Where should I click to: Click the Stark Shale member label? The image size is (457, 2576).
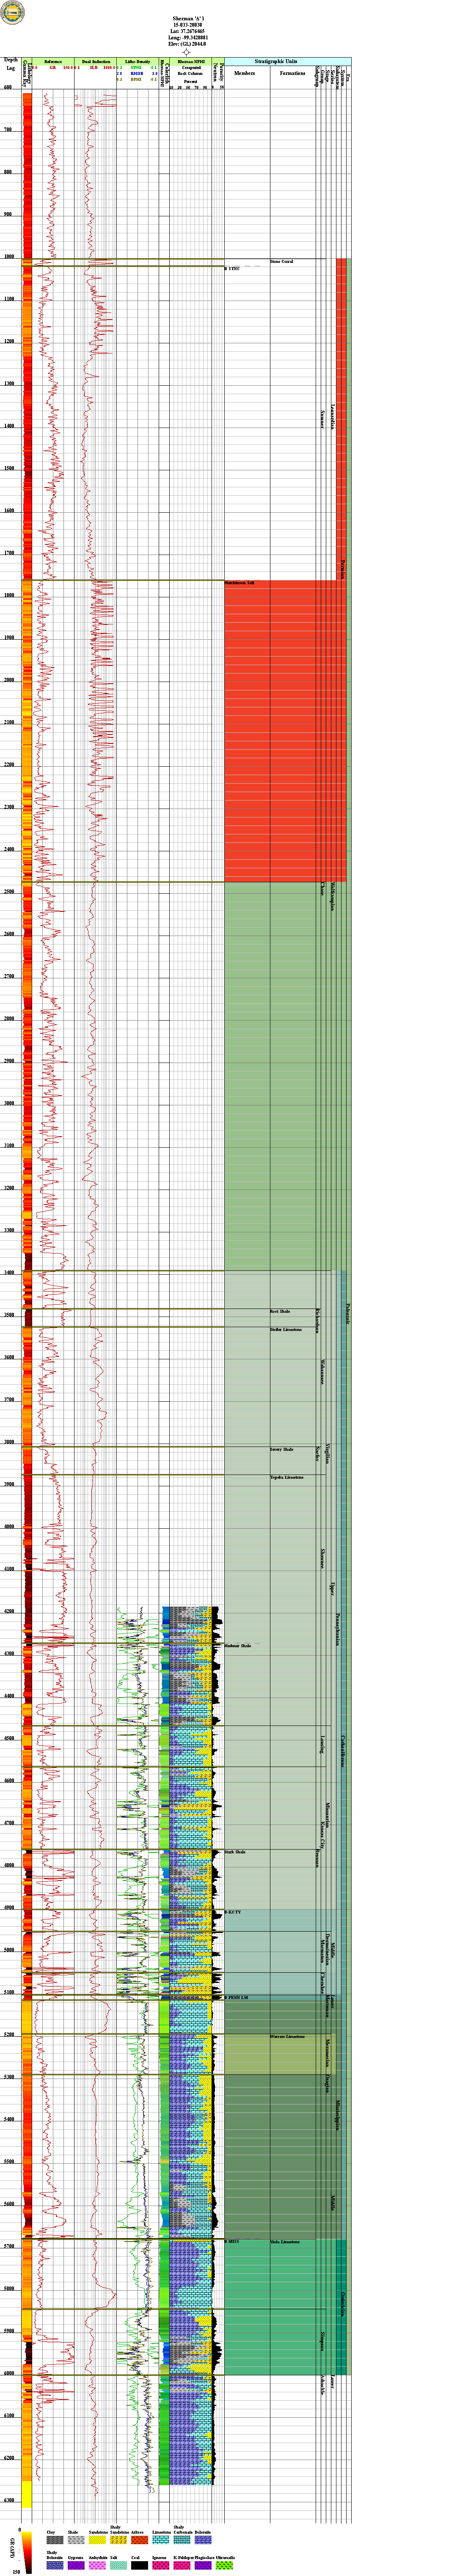point(235,1852)
